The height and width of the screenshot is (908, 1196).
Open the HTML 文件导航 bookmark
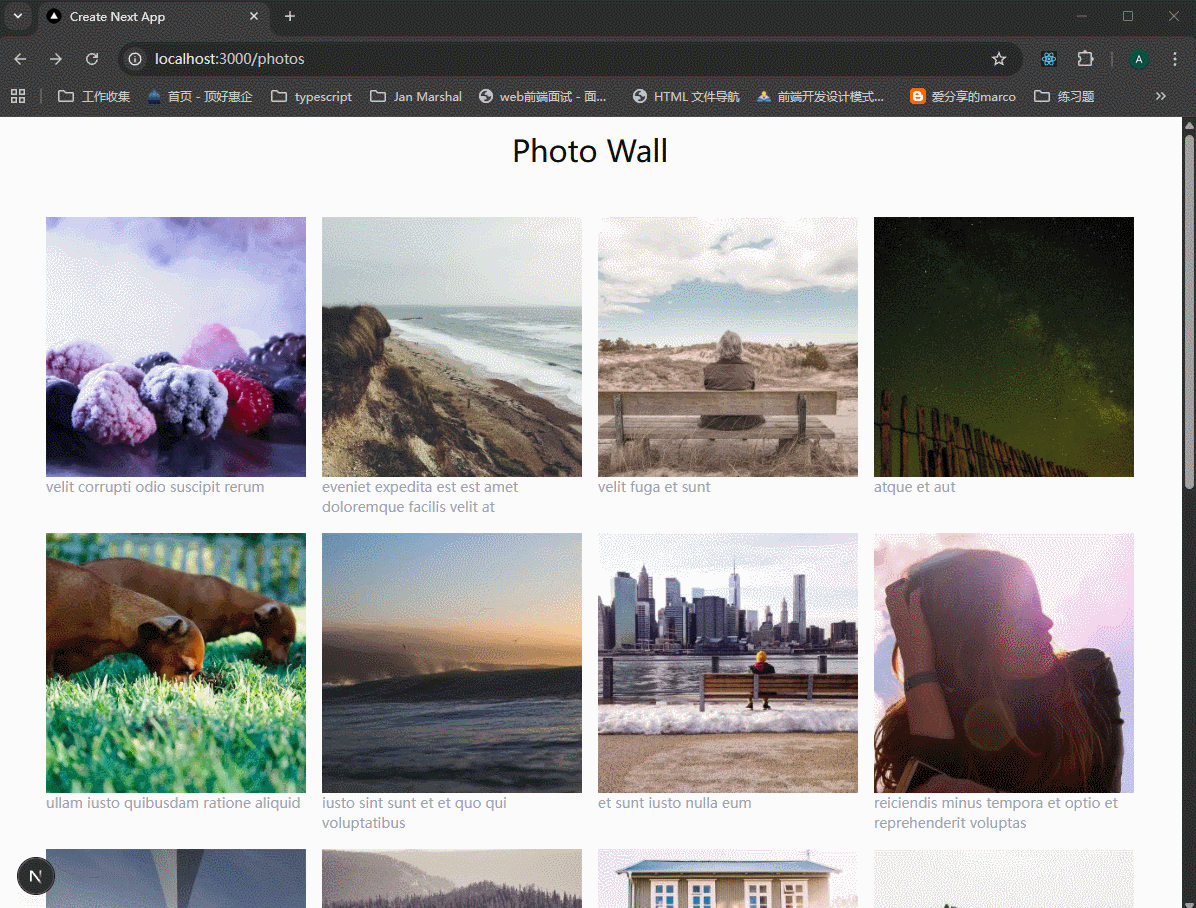[x=686, y=96]
